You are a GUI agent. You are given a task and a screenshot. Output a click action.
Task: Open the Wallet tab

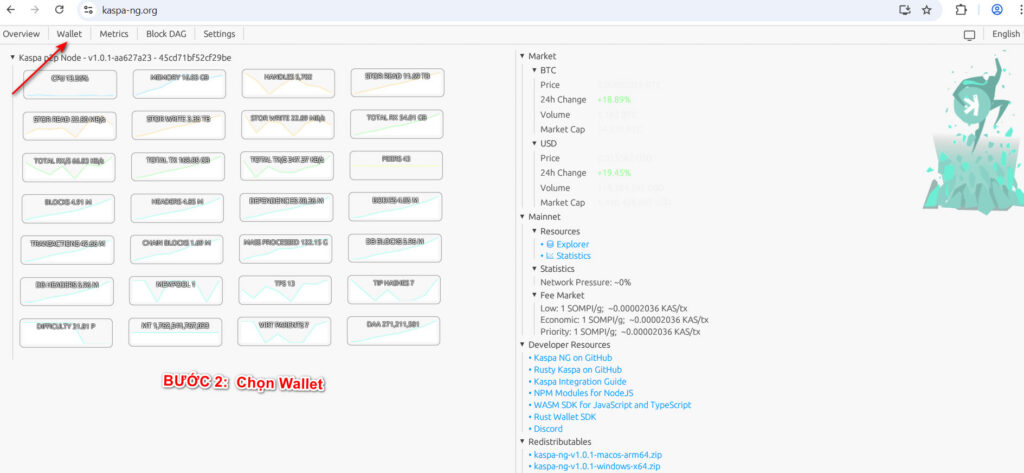pos(69,34)
